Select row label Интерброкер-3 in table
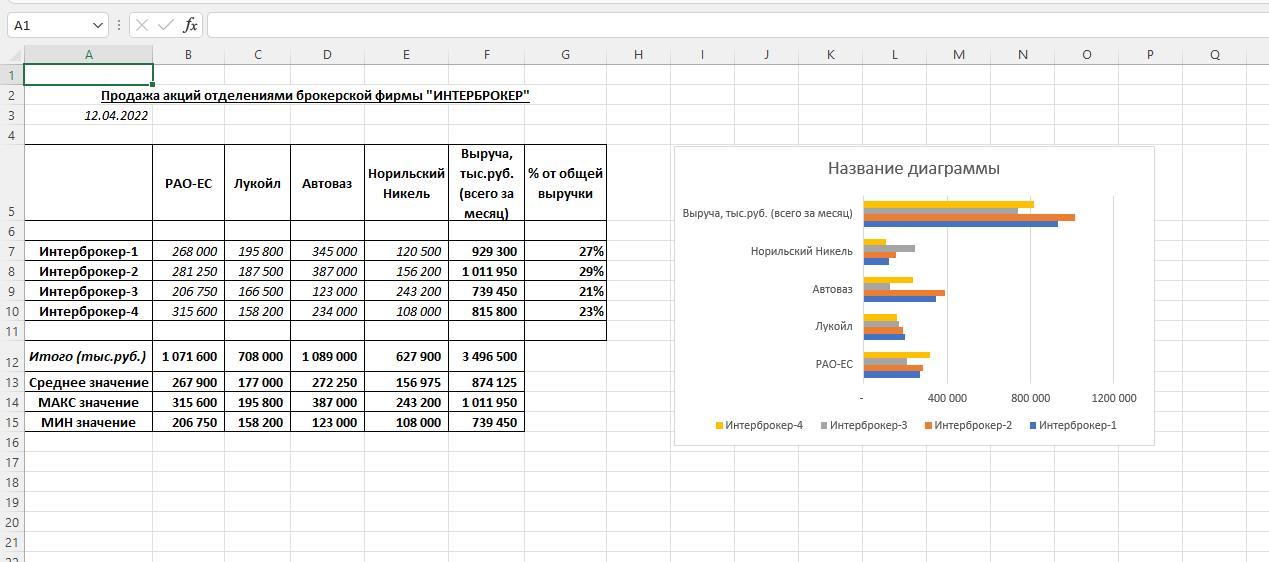 pos(88,291)
